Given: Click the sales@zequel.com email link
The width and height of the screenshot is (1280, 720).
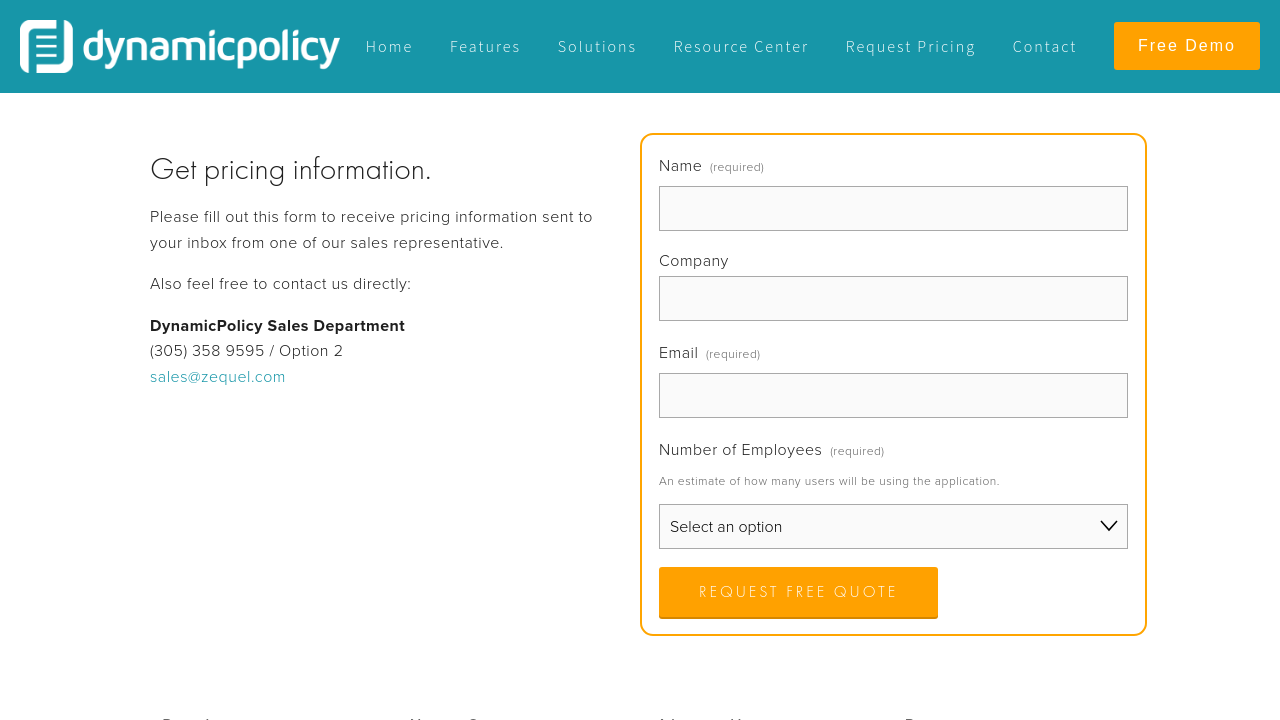Looking at the screenshot, I should tap(218, 377).
